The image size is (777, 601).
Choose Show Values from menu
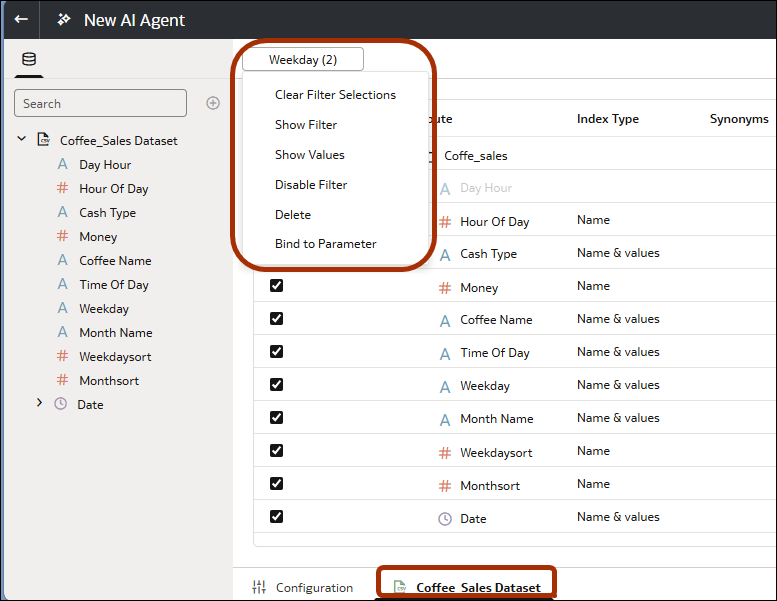[x=310, y=155]
